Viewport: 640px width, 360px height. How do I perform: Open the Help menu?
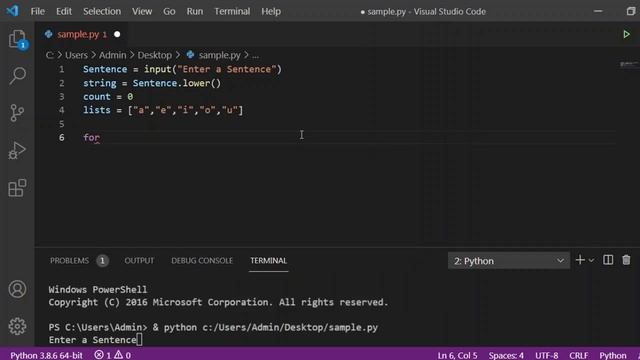271,11
